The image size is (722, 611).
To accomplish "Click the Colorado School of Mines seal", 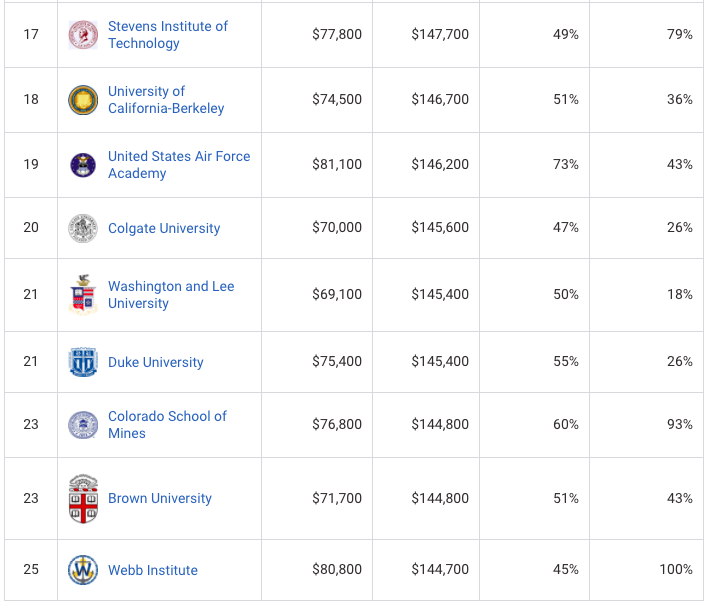I will coord(83,425).
